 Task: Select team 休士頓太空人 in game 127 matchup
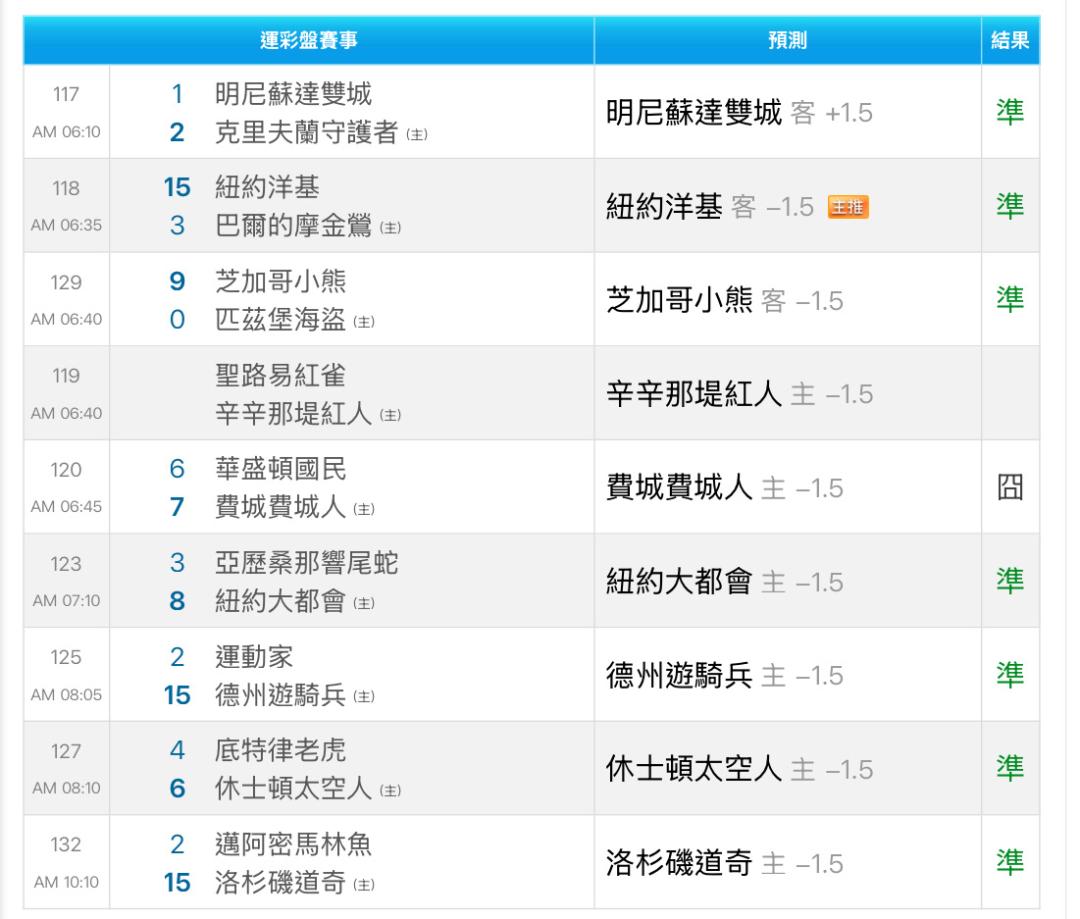[x=293, y=788]
